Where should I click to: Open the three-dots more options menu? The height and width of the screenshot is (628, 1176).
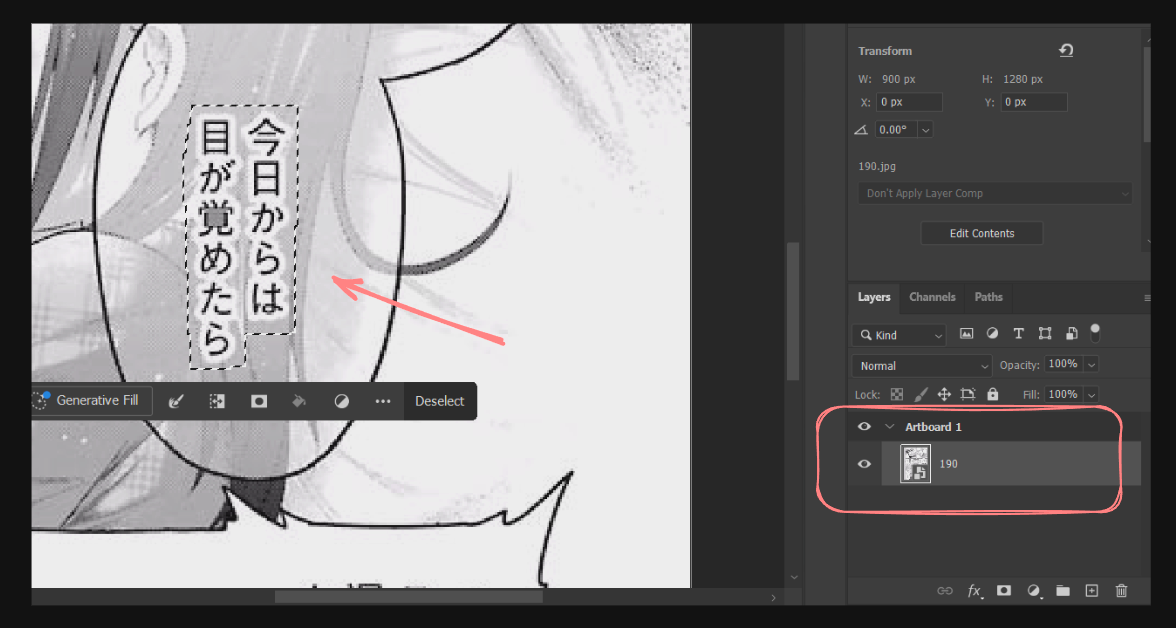click(x=382, y=401)
